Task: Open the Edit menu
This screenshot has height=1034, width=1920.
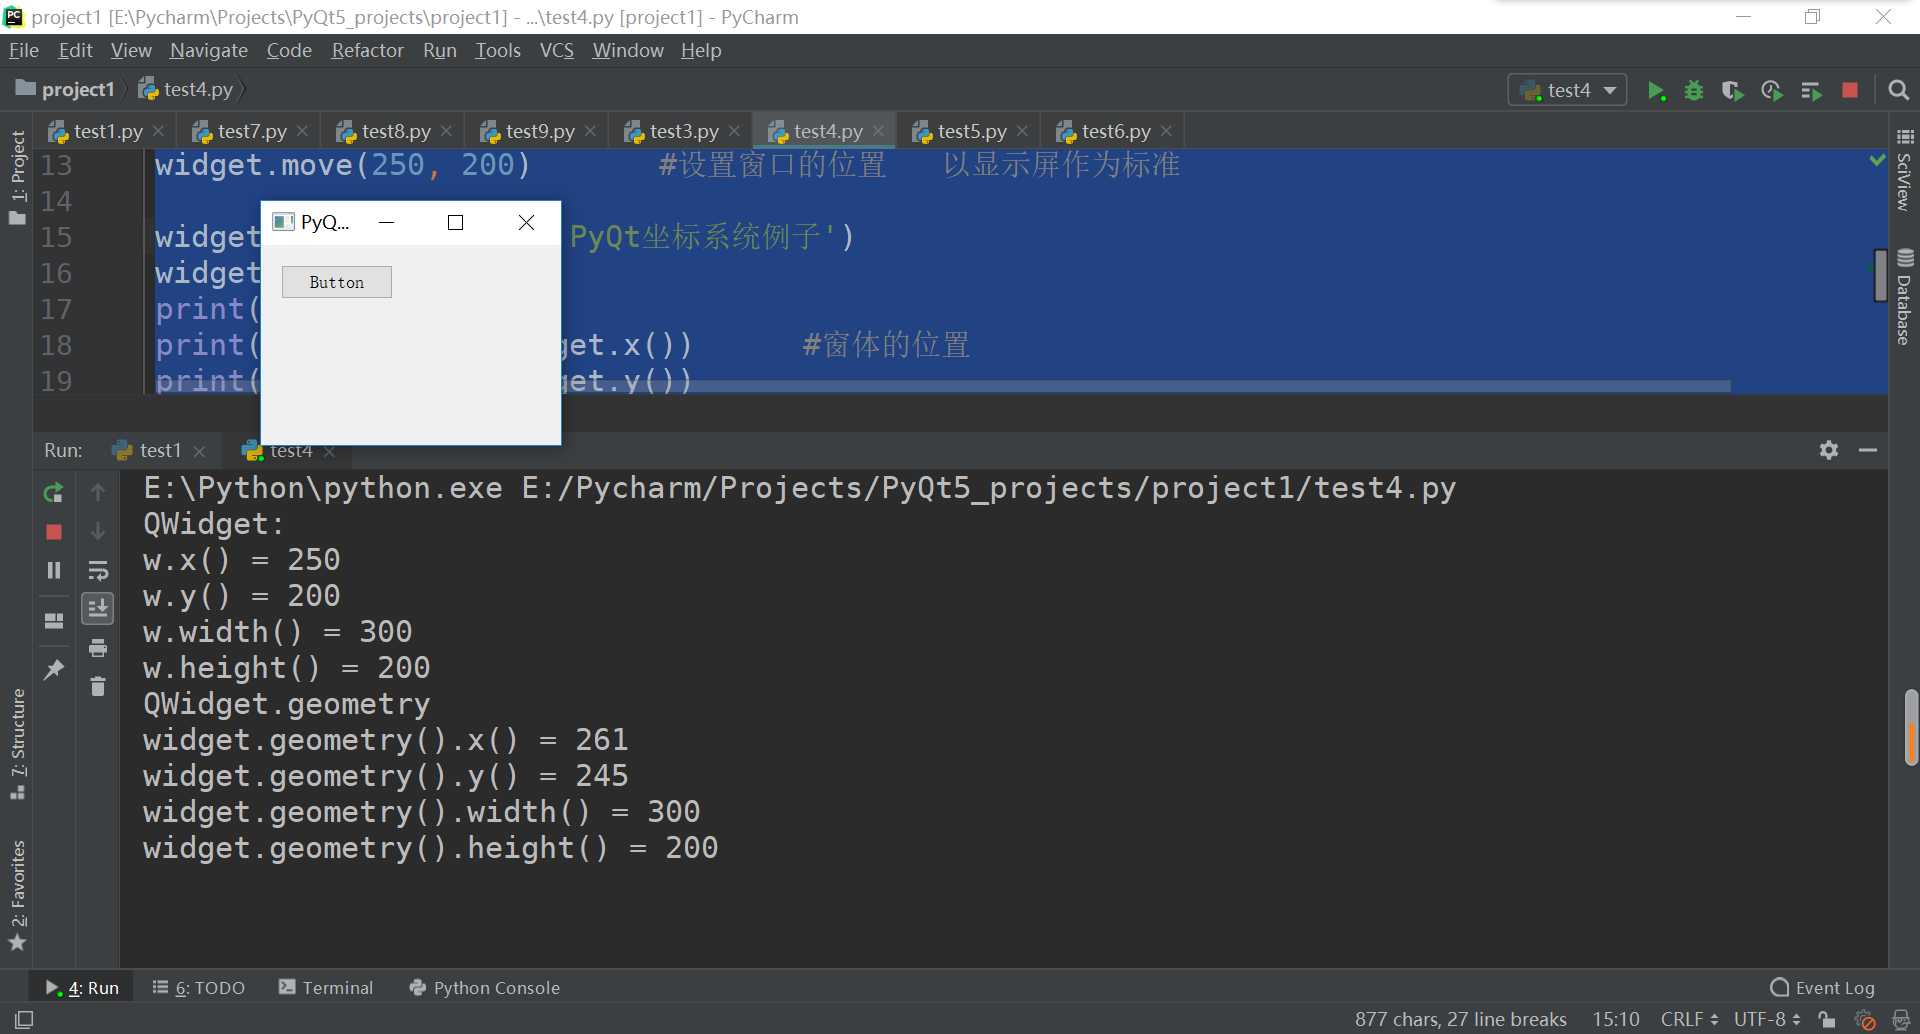Action: (x=75, y=50)
